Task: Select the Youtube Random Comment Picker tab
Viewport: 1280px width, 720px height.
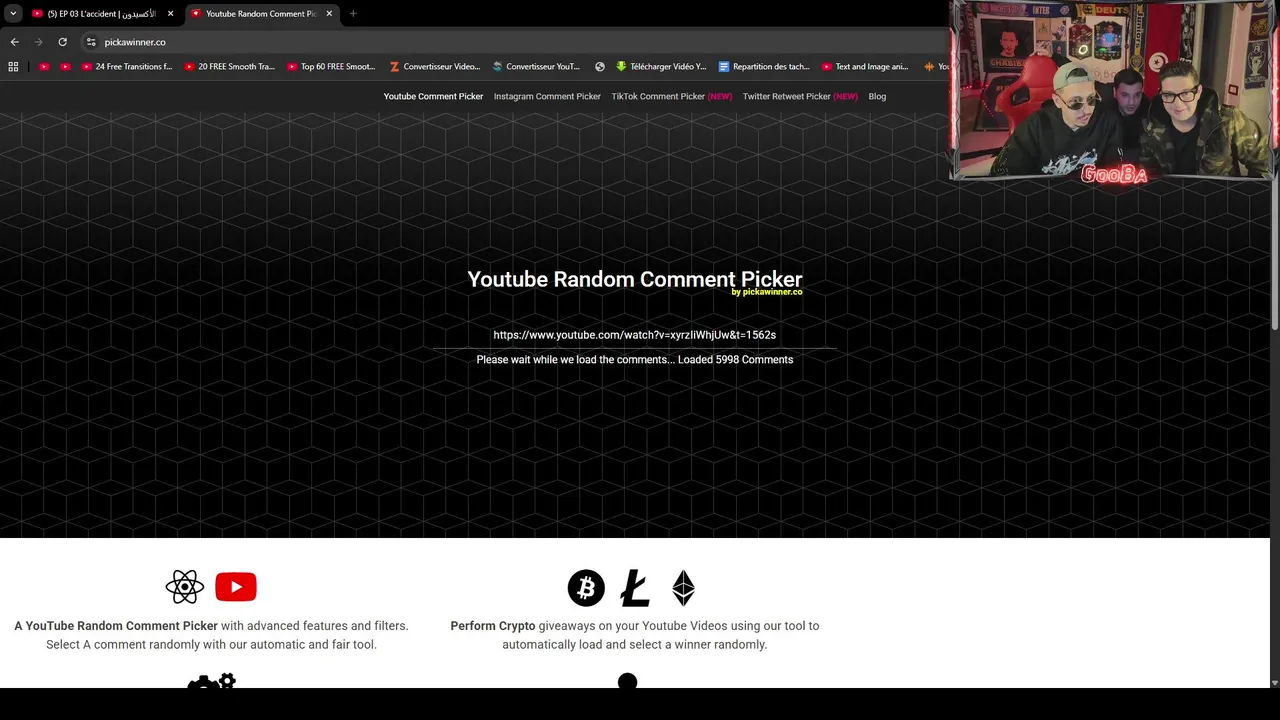Action: click(x=262, y=14)
